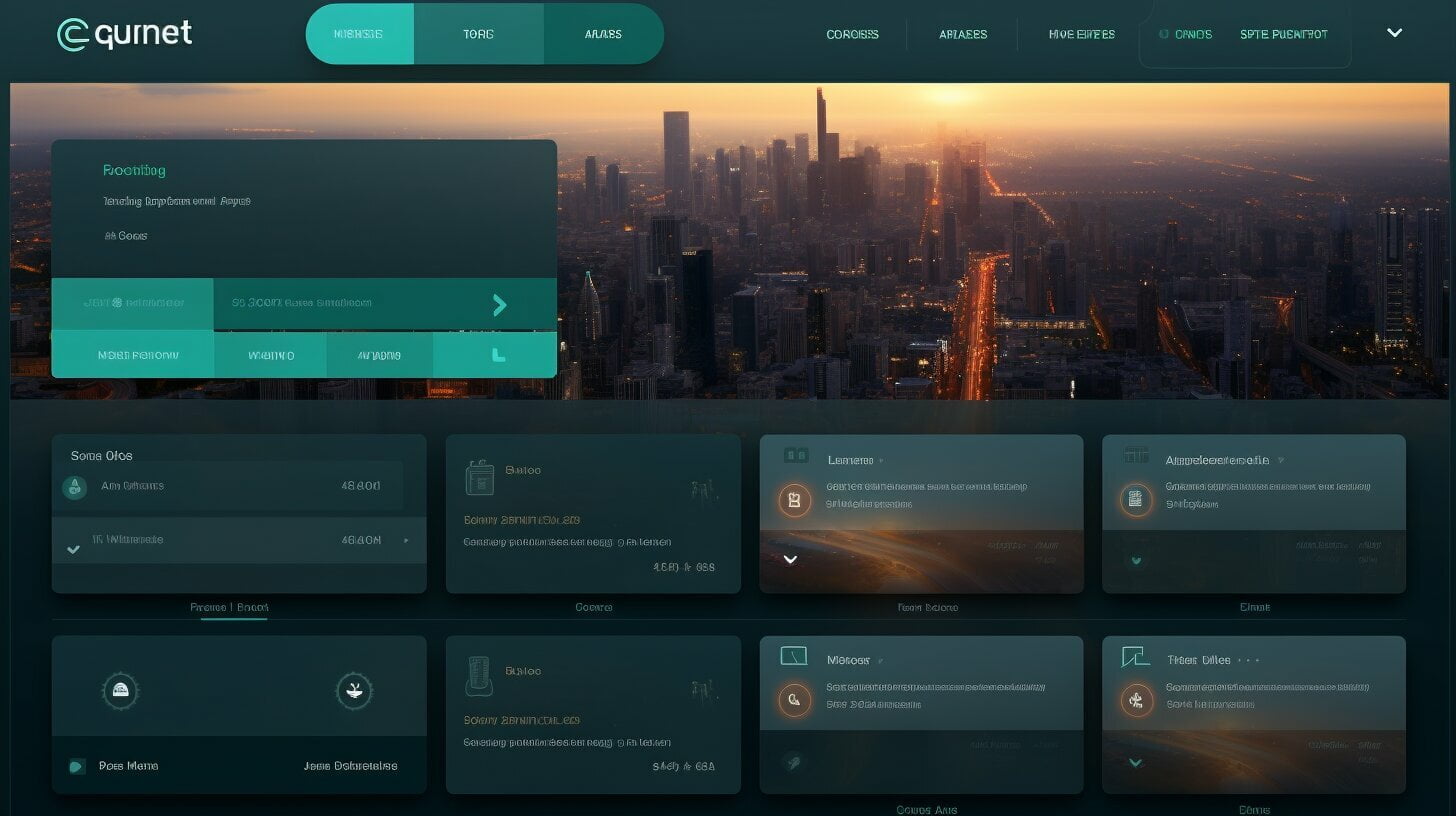Expand the dropdown chevron at header far right
Screen dimensions: 1456x816
pyautogui.click(x=1395, y=33)
